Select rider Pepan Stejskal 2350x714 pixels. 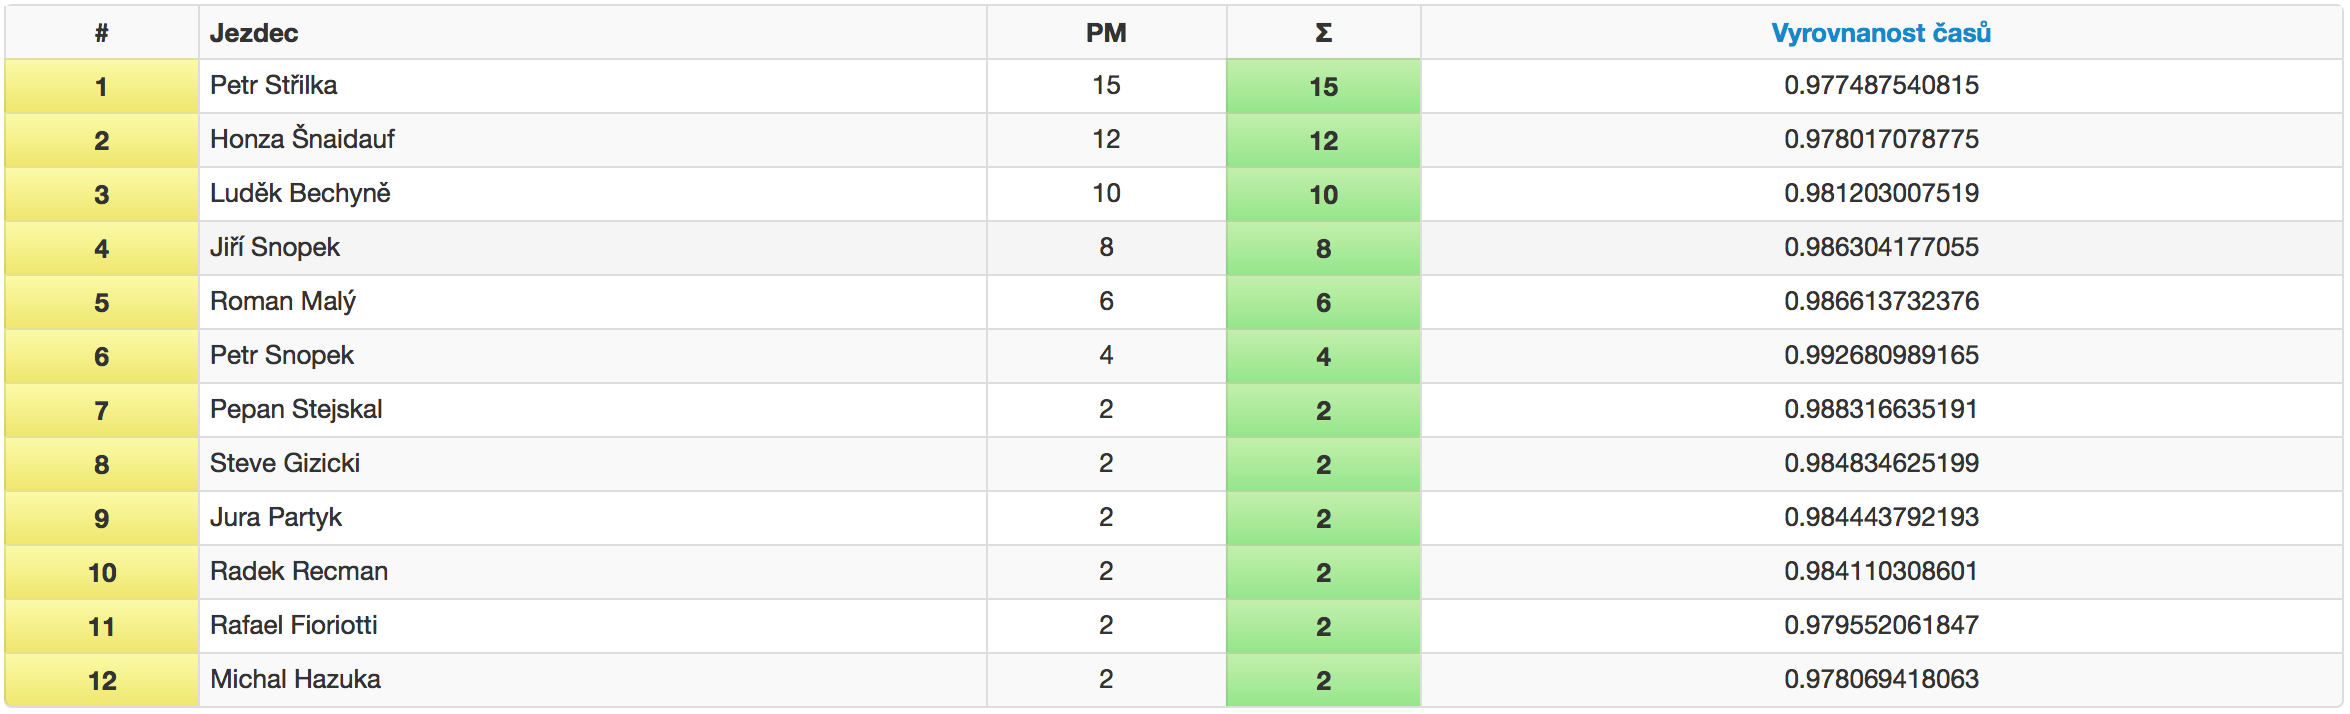(x=296, y=409)
